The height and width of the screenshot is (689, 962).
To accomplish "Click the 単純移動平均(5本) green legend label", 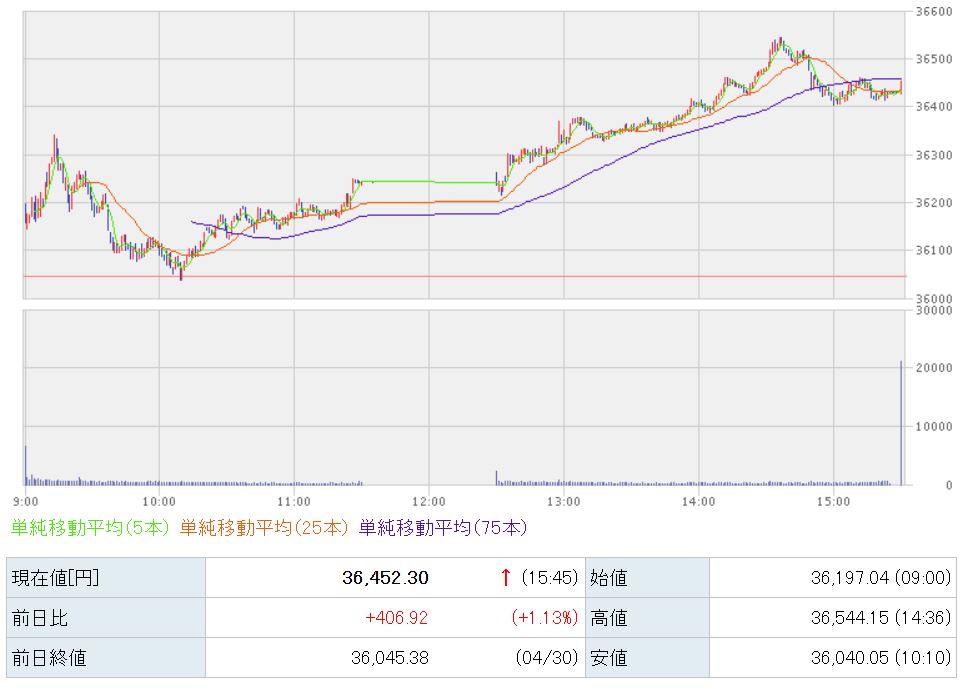I will [x=90, y=528].
